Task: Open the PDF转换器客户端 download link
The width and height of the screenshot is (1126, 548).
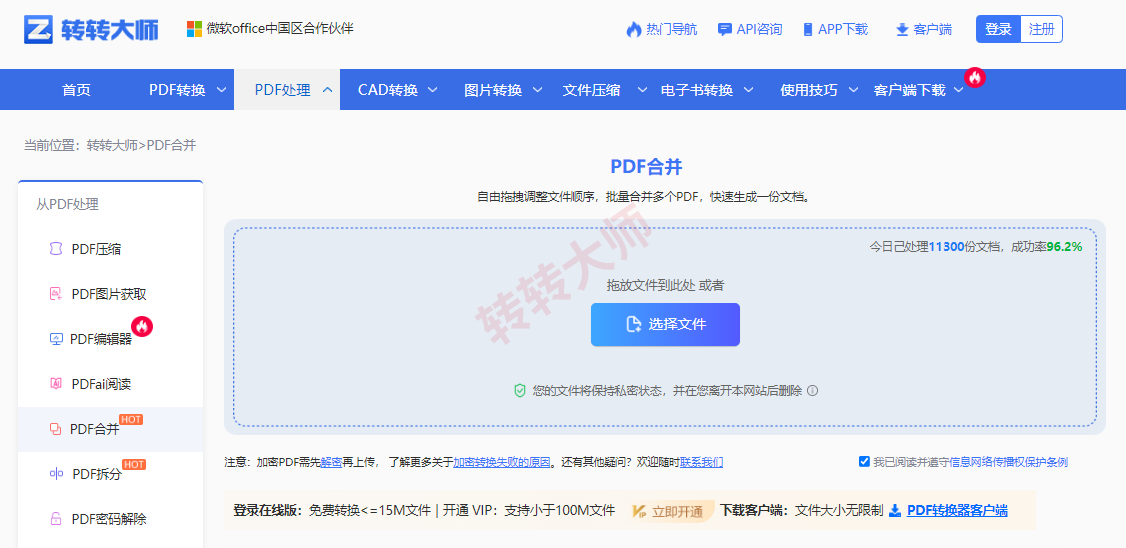Action: (957, 511)
